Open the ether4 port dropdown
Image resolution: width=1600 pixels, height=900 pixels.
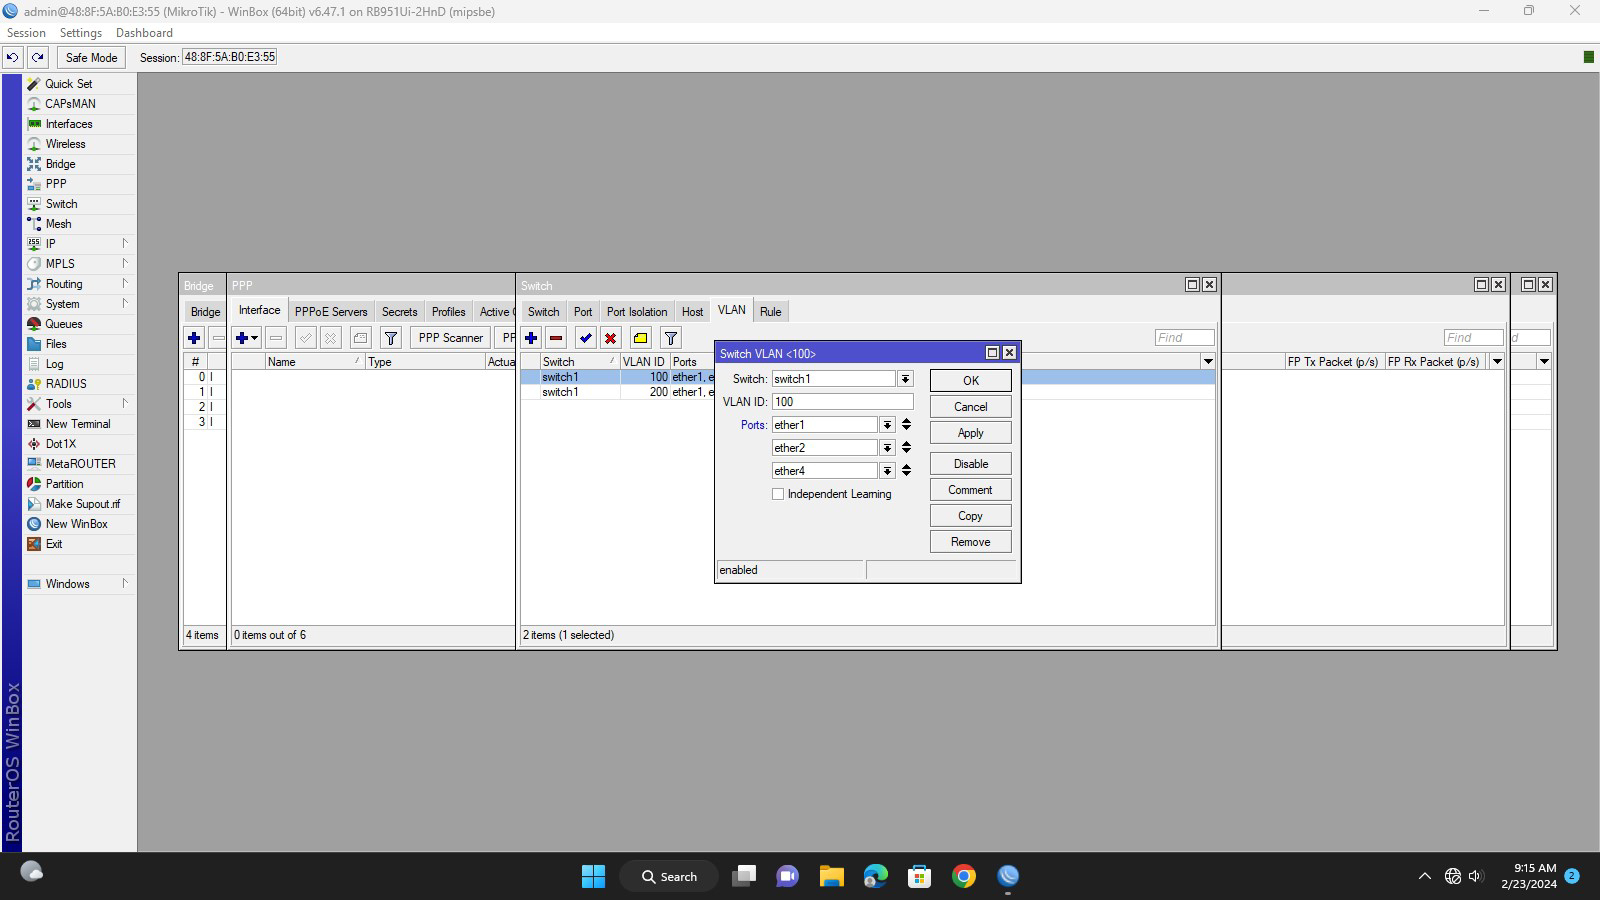tap(887, 471)
